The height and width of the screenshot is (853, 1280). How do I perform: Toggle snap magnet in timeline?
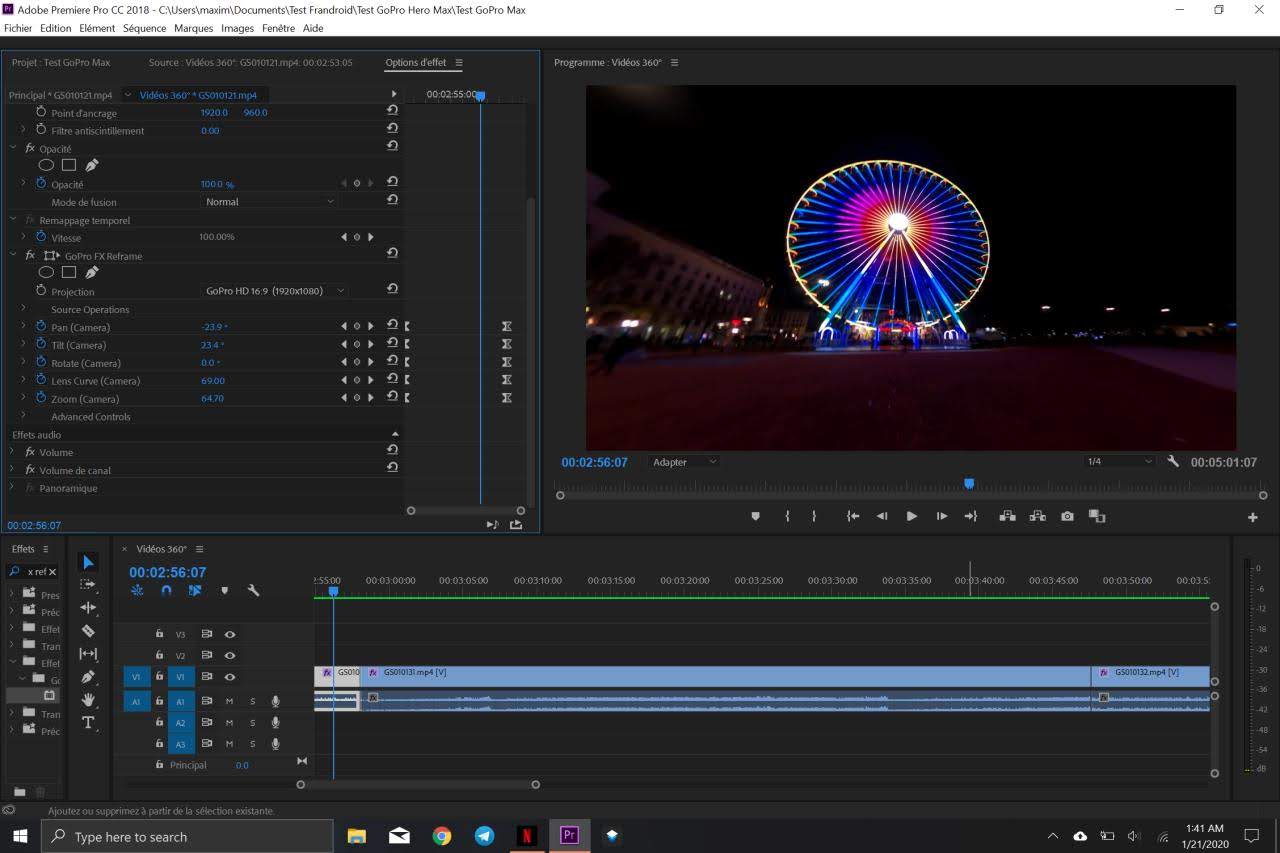click(x=166, y=591)
